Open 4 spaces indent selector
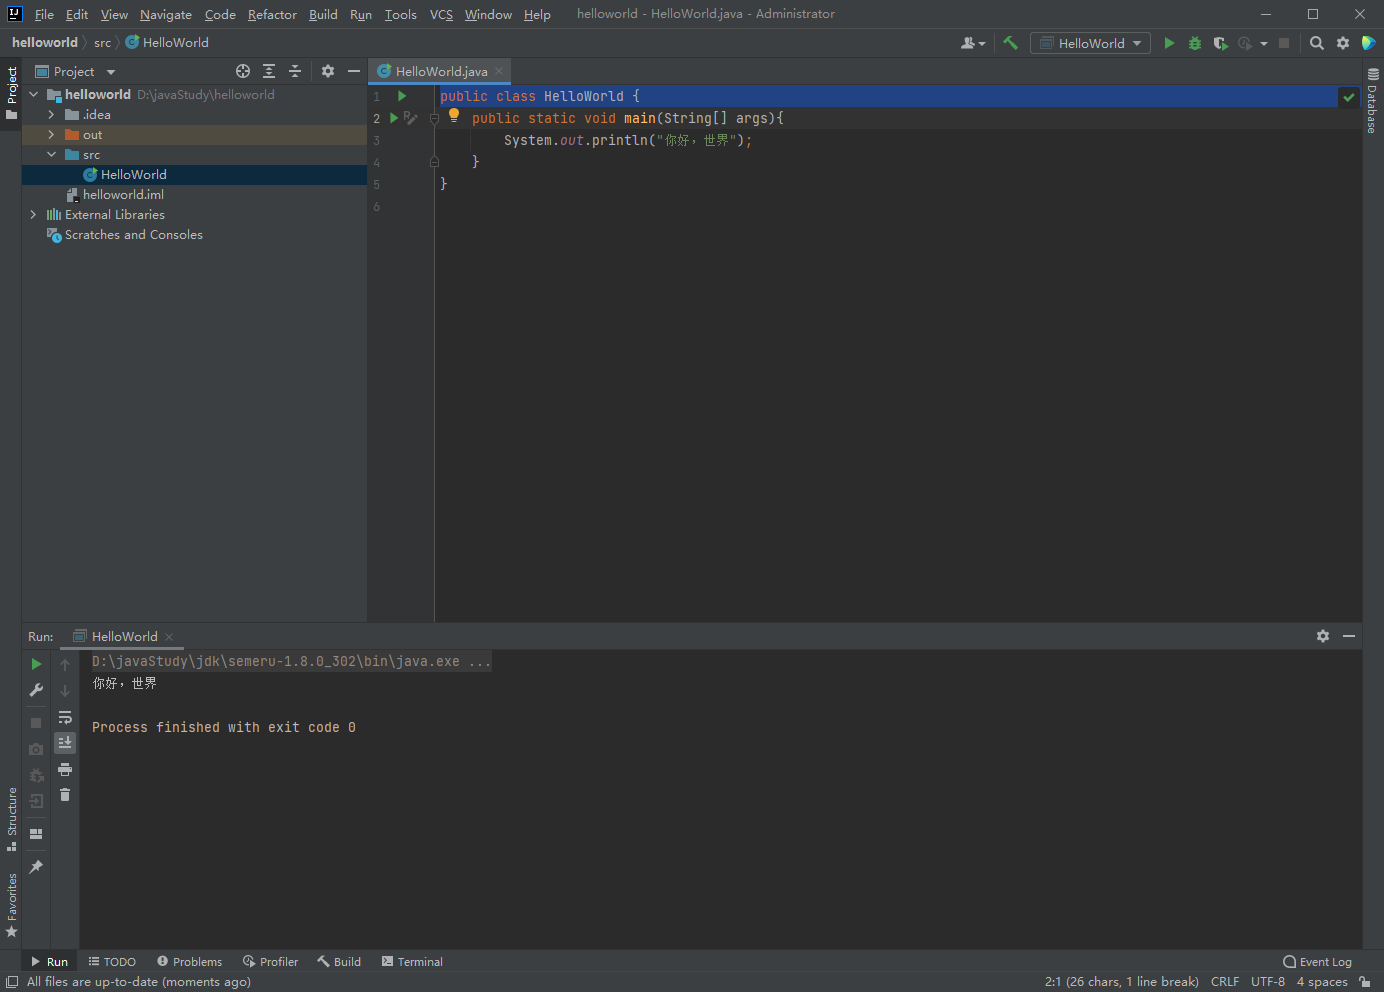Image resolution: width=1384 pixels, height=992 pixels. [x=1322, y=982]
